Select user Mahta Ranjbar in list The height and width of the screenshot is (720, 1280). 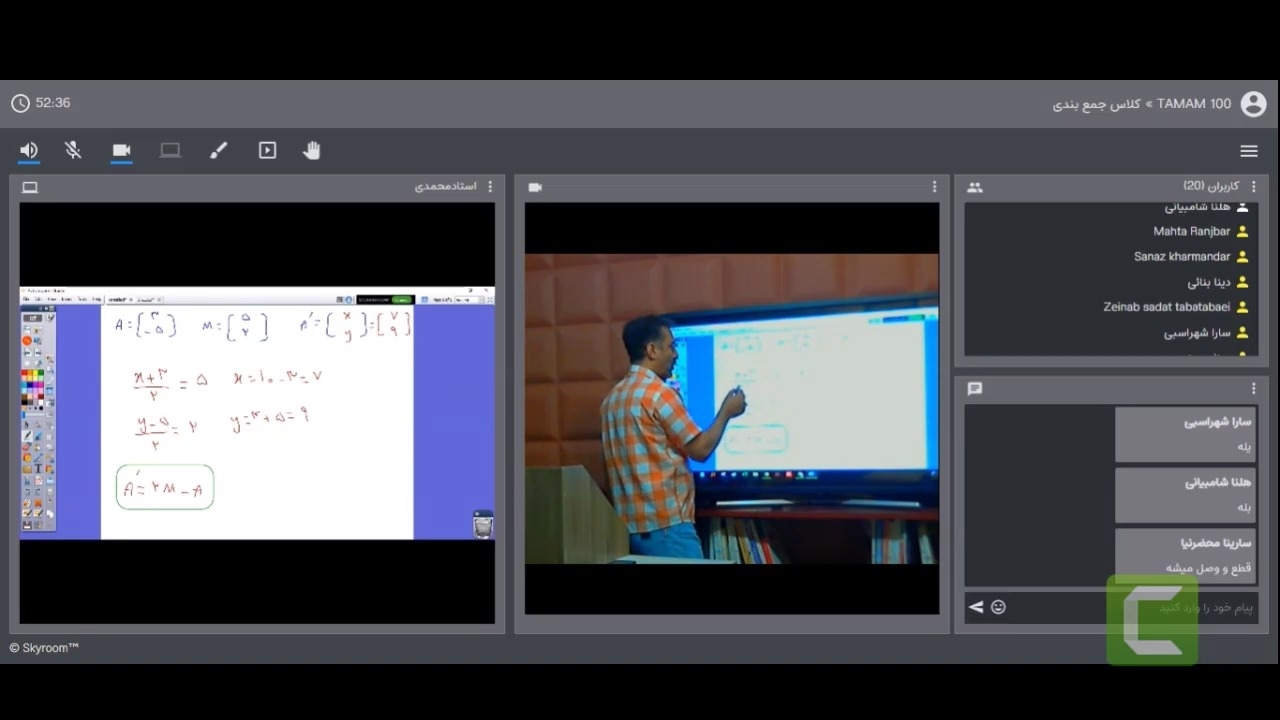click(1191, 232)
